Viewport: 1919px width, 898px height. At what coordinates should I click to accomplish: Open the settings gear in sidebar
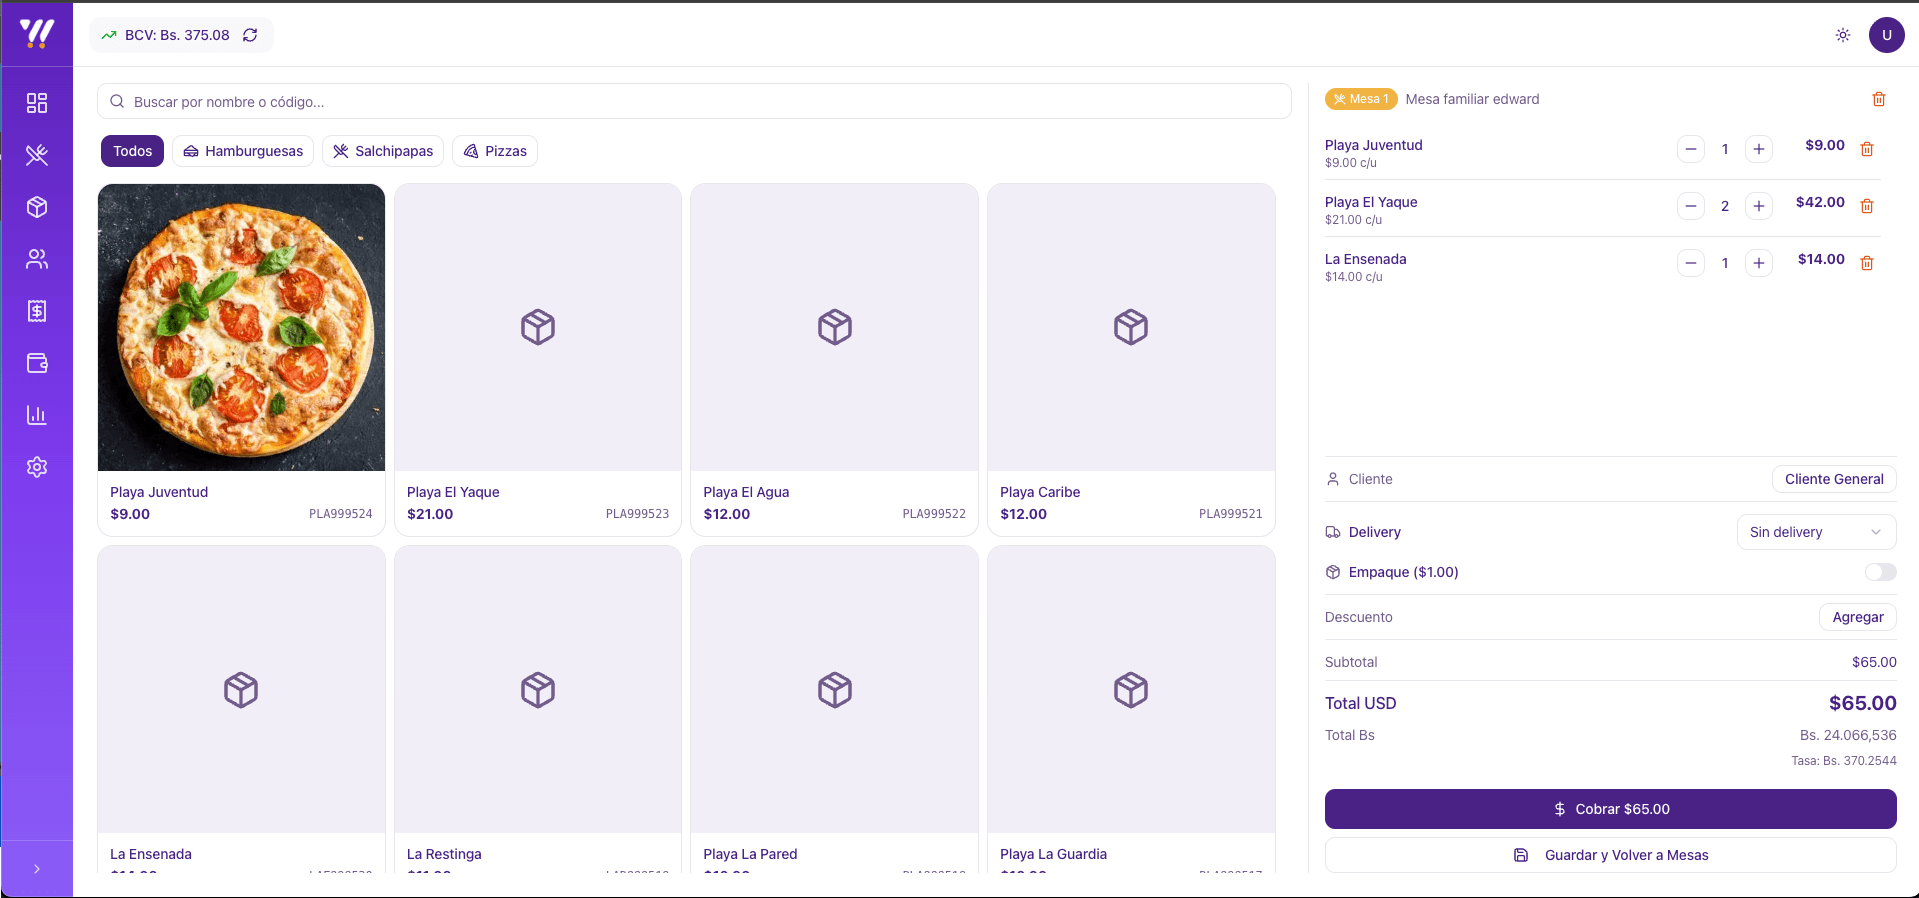tap(37, 467)
